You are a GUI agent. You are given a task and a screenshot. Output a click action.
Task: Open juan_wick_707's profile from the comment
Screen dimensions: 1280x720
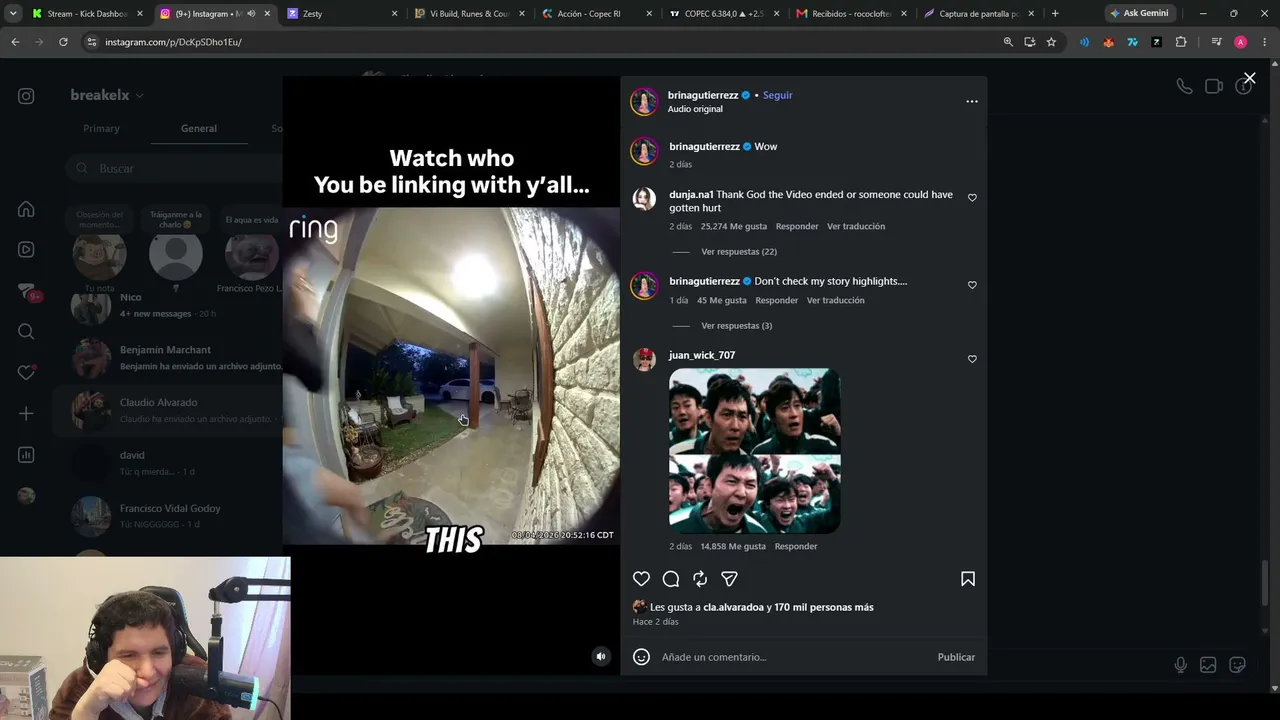click(702, 355)
